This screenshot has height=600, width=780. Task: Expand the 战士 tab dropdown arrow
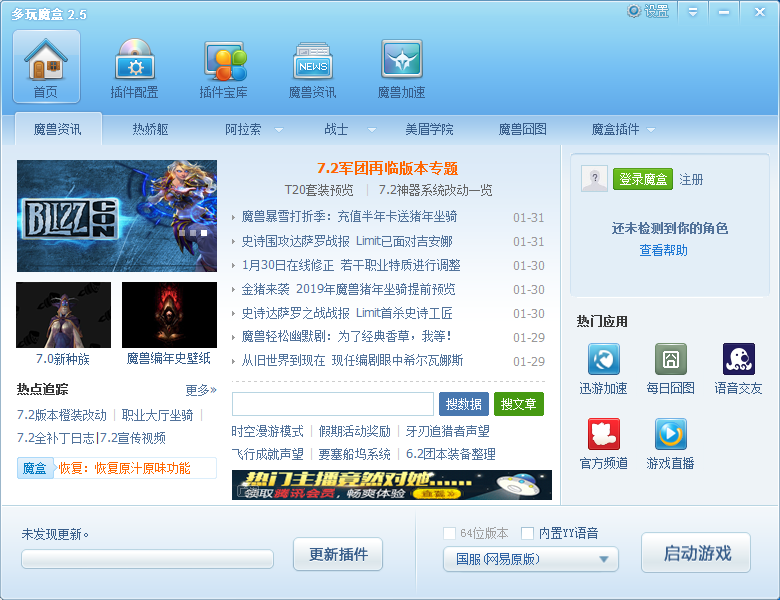coord(372,130)
